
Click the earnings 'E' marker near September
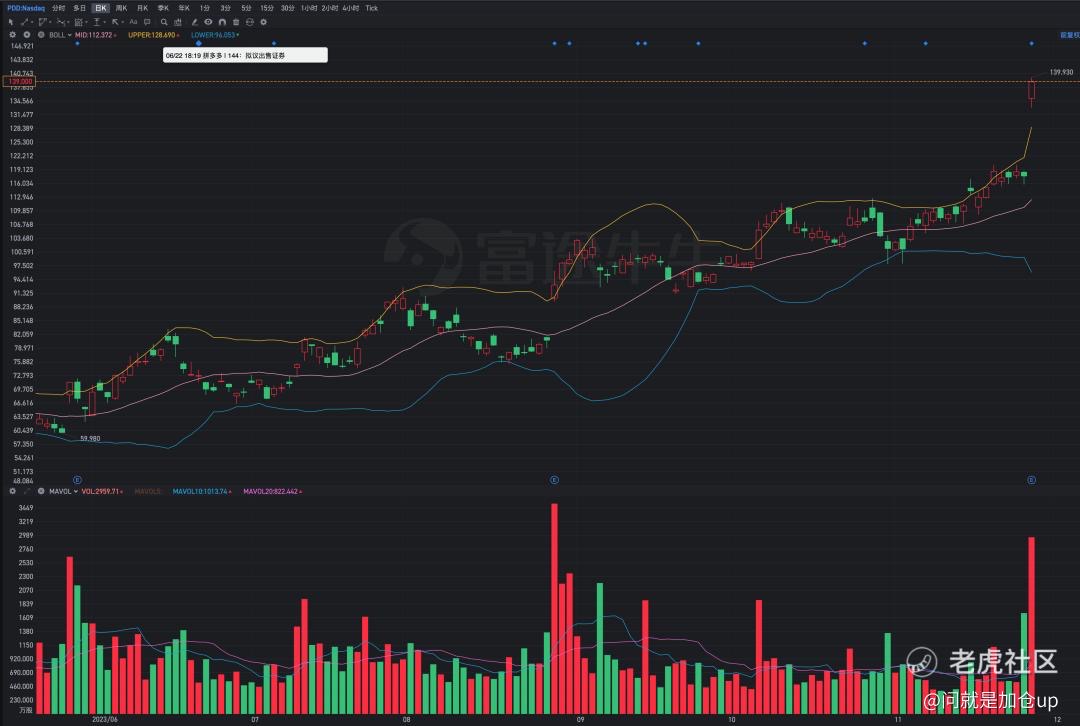point(554,481)
